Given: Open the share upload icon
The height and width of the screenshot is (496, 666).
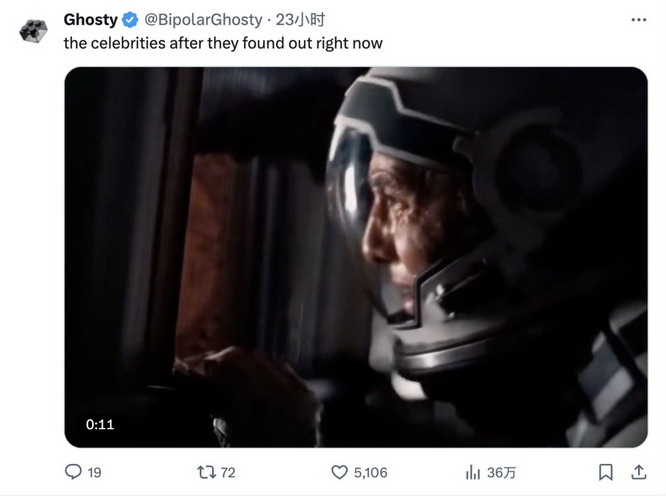Looking at the screenshot, I should (639, 472).
